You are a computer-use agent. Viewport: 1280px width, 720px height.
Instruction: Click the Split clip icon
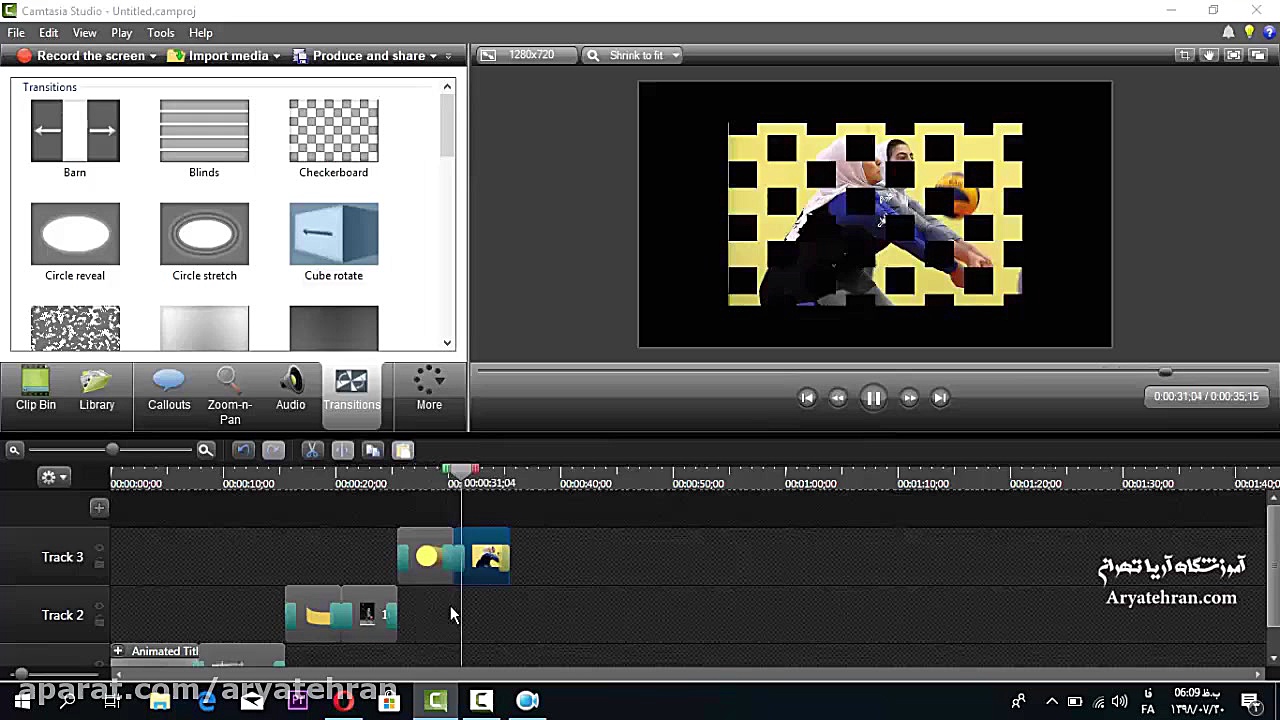click(342, 451)
